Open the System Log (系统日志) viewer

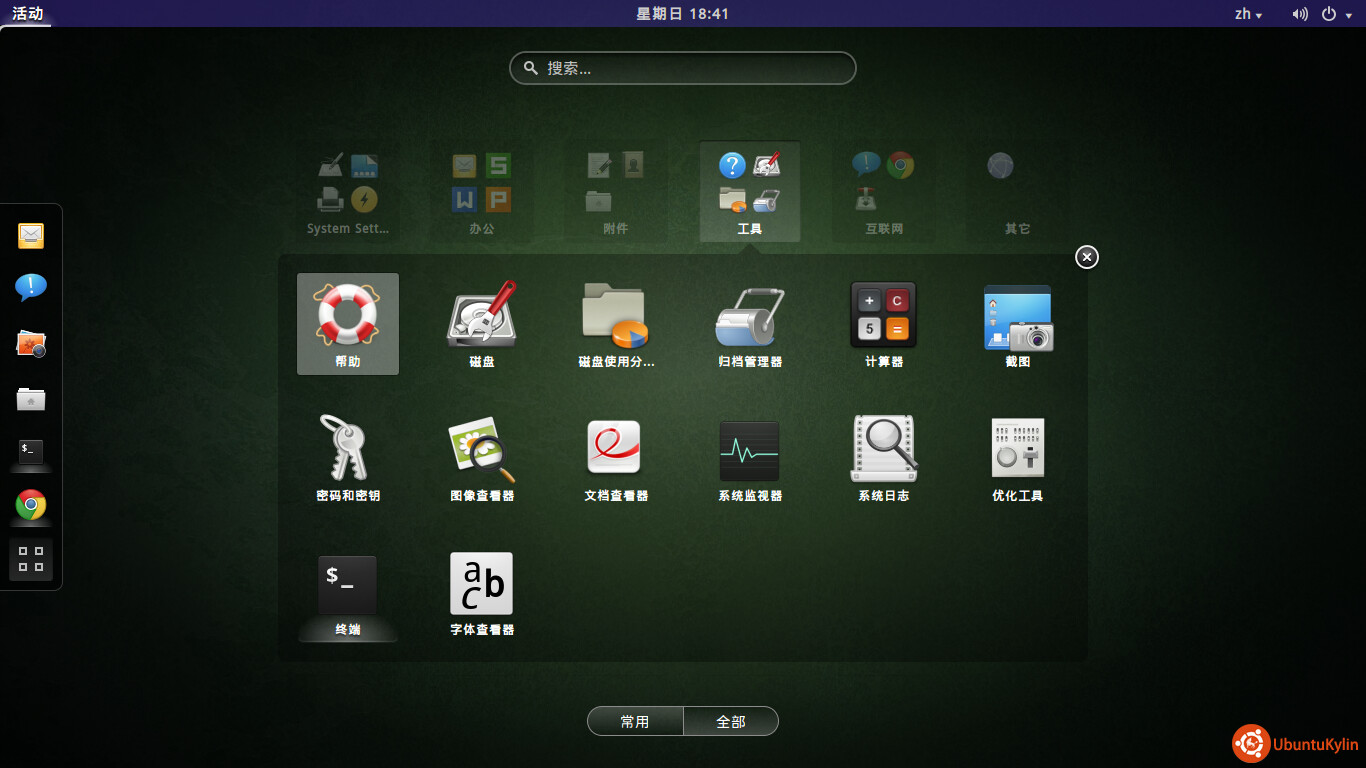tap(883, 457)
